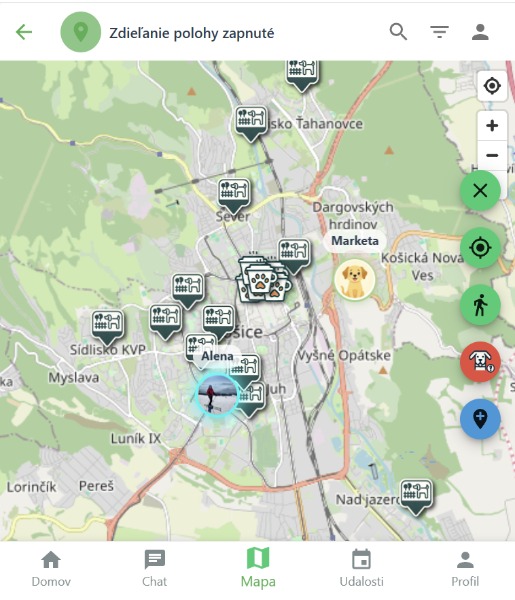Open Alena's profile photo marker
This screenshot has height=600, width=515.
point(217,395)
